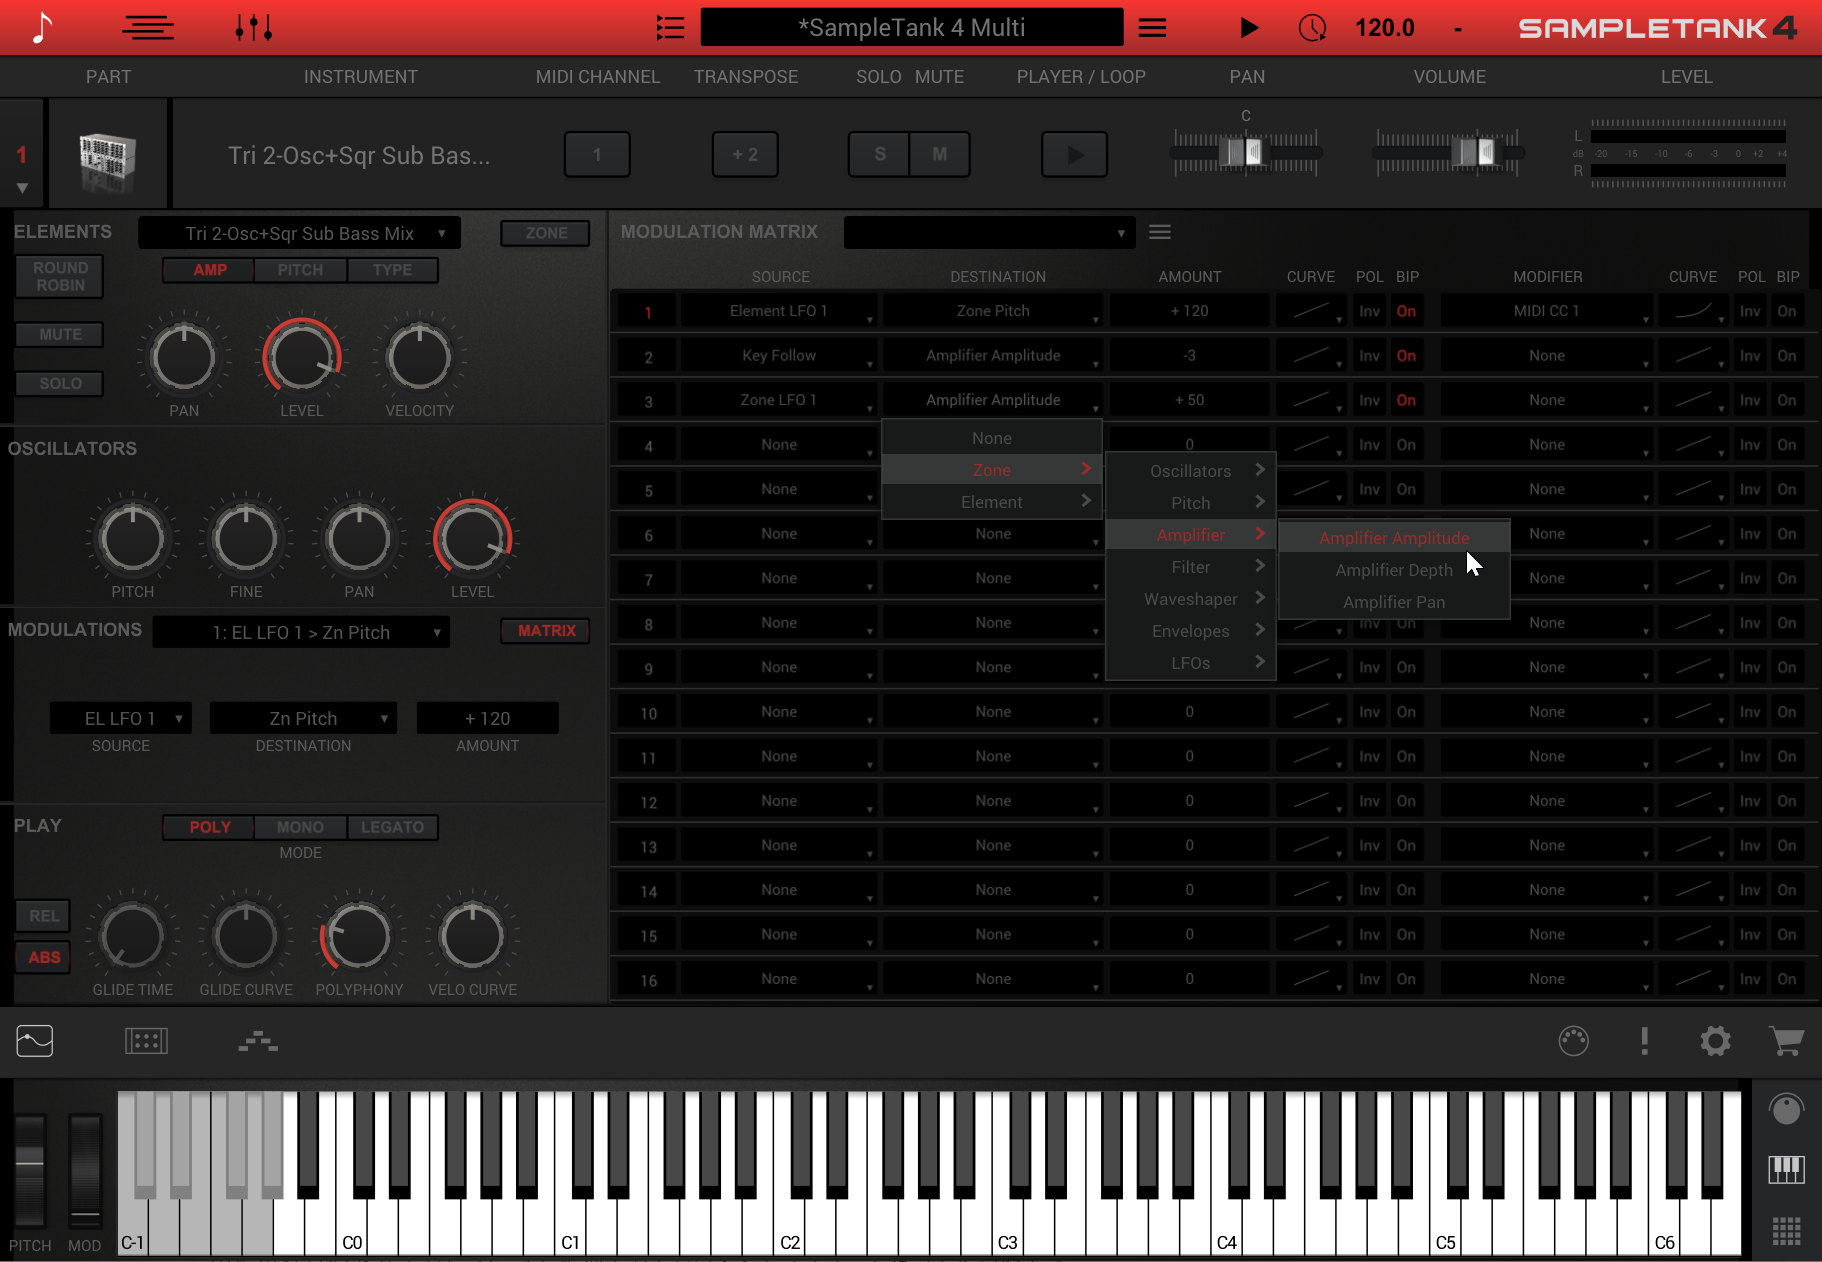Open the Element LFO 1 source dropdown in row 1
This screenshot has height=1262, width=1822.
pyautogui.click(x=779, y=311)
